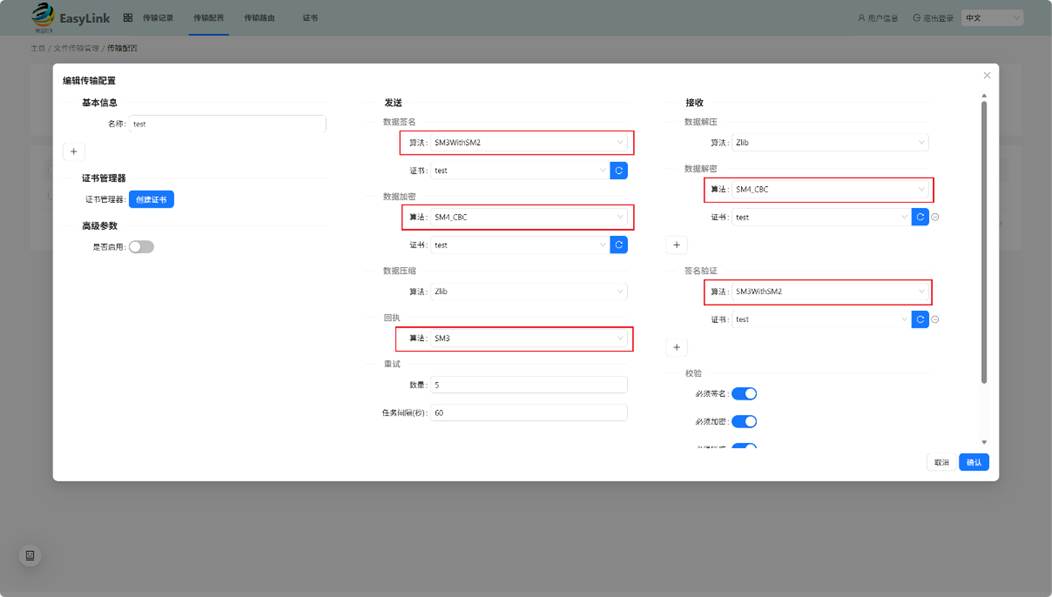
Task: Open the 数据解压 Zlib algorithm dropdown
Action: coord(829,143)
